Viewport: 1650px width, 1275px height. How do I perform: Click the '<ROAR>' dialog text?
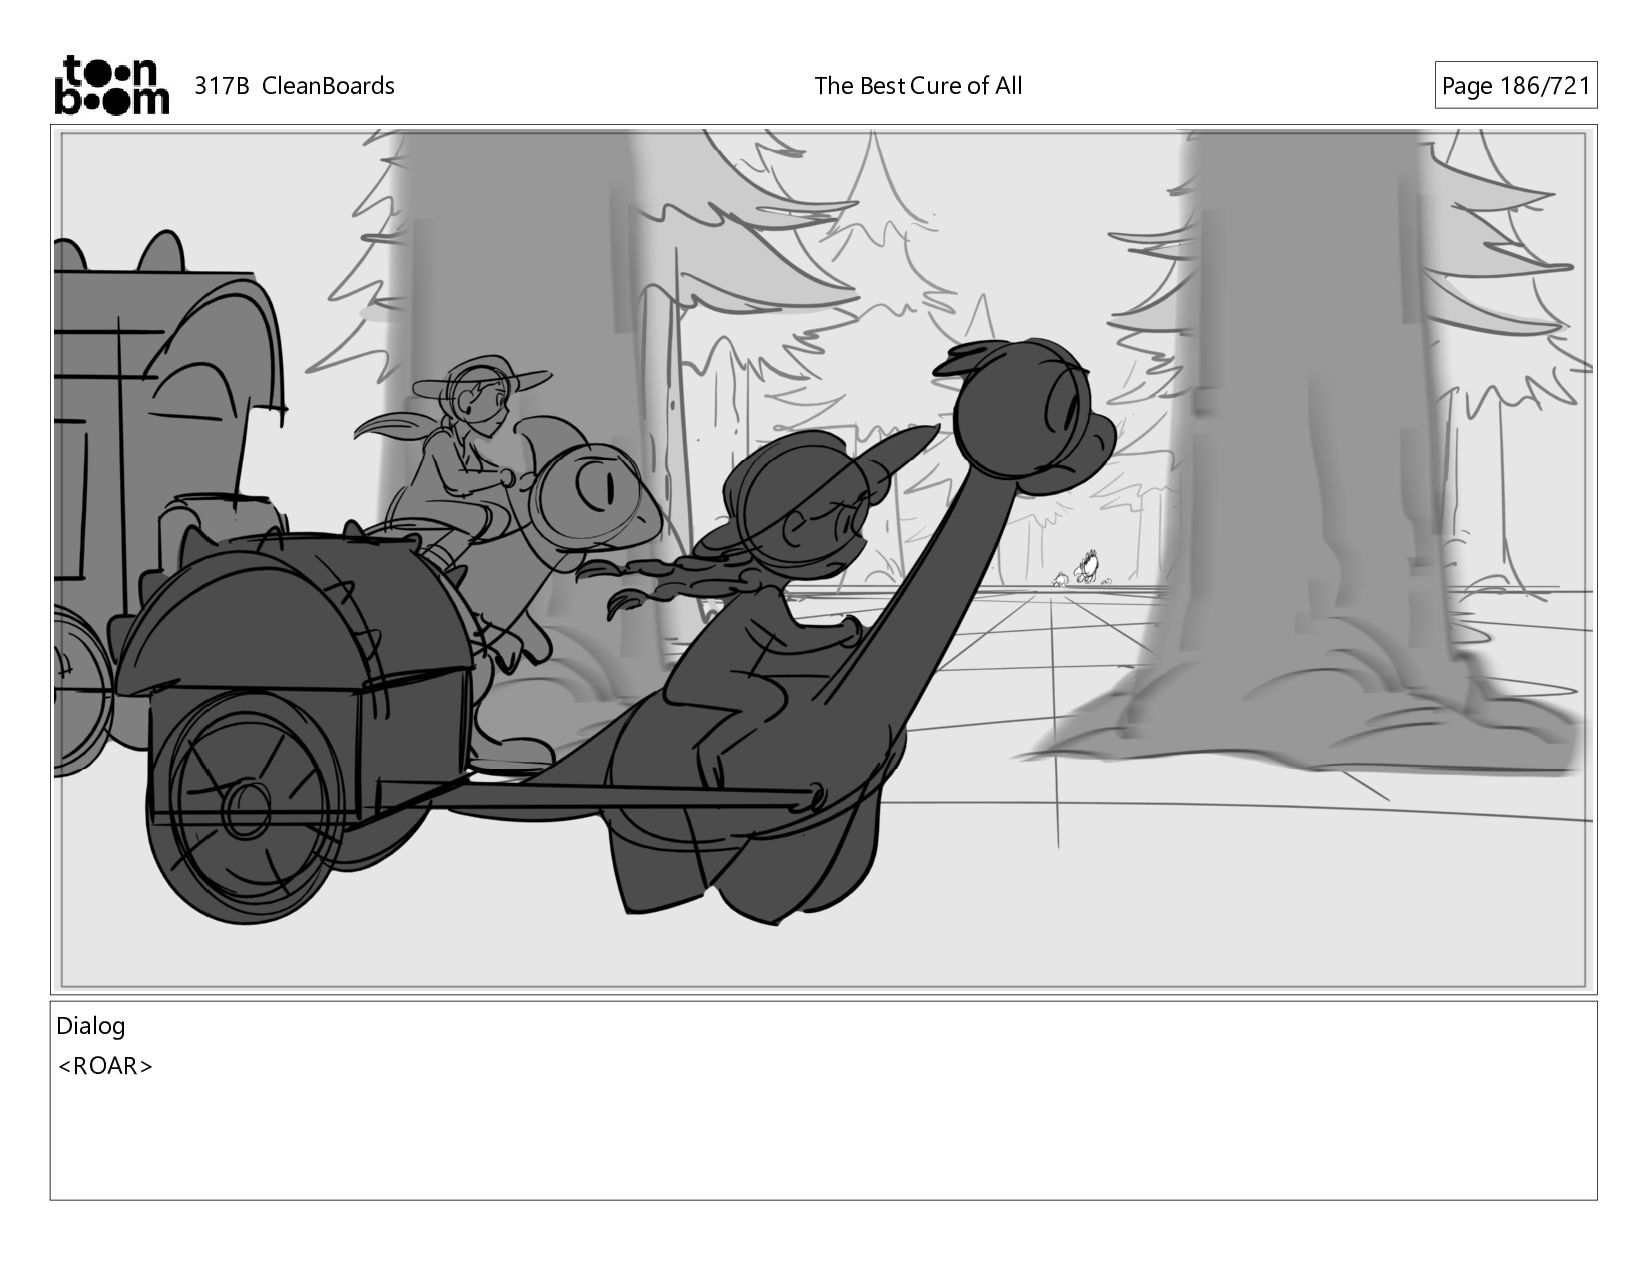[105, 1066]
